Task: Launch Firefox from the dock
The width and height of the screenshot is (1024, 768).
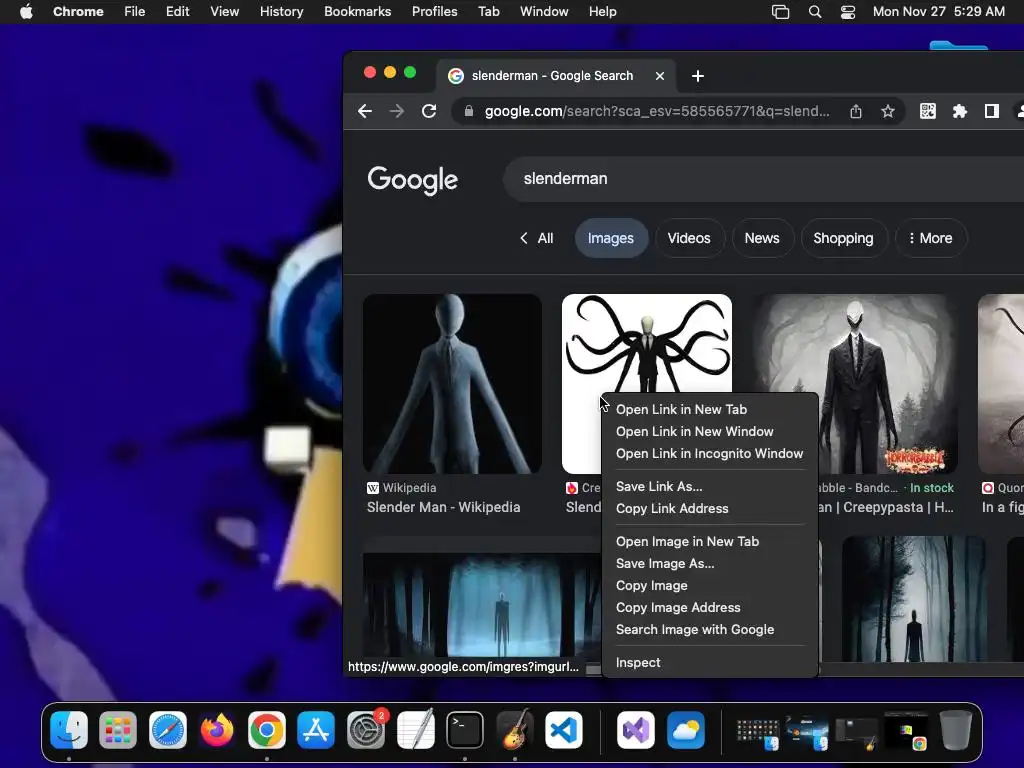Action: (x=217, y=729)
